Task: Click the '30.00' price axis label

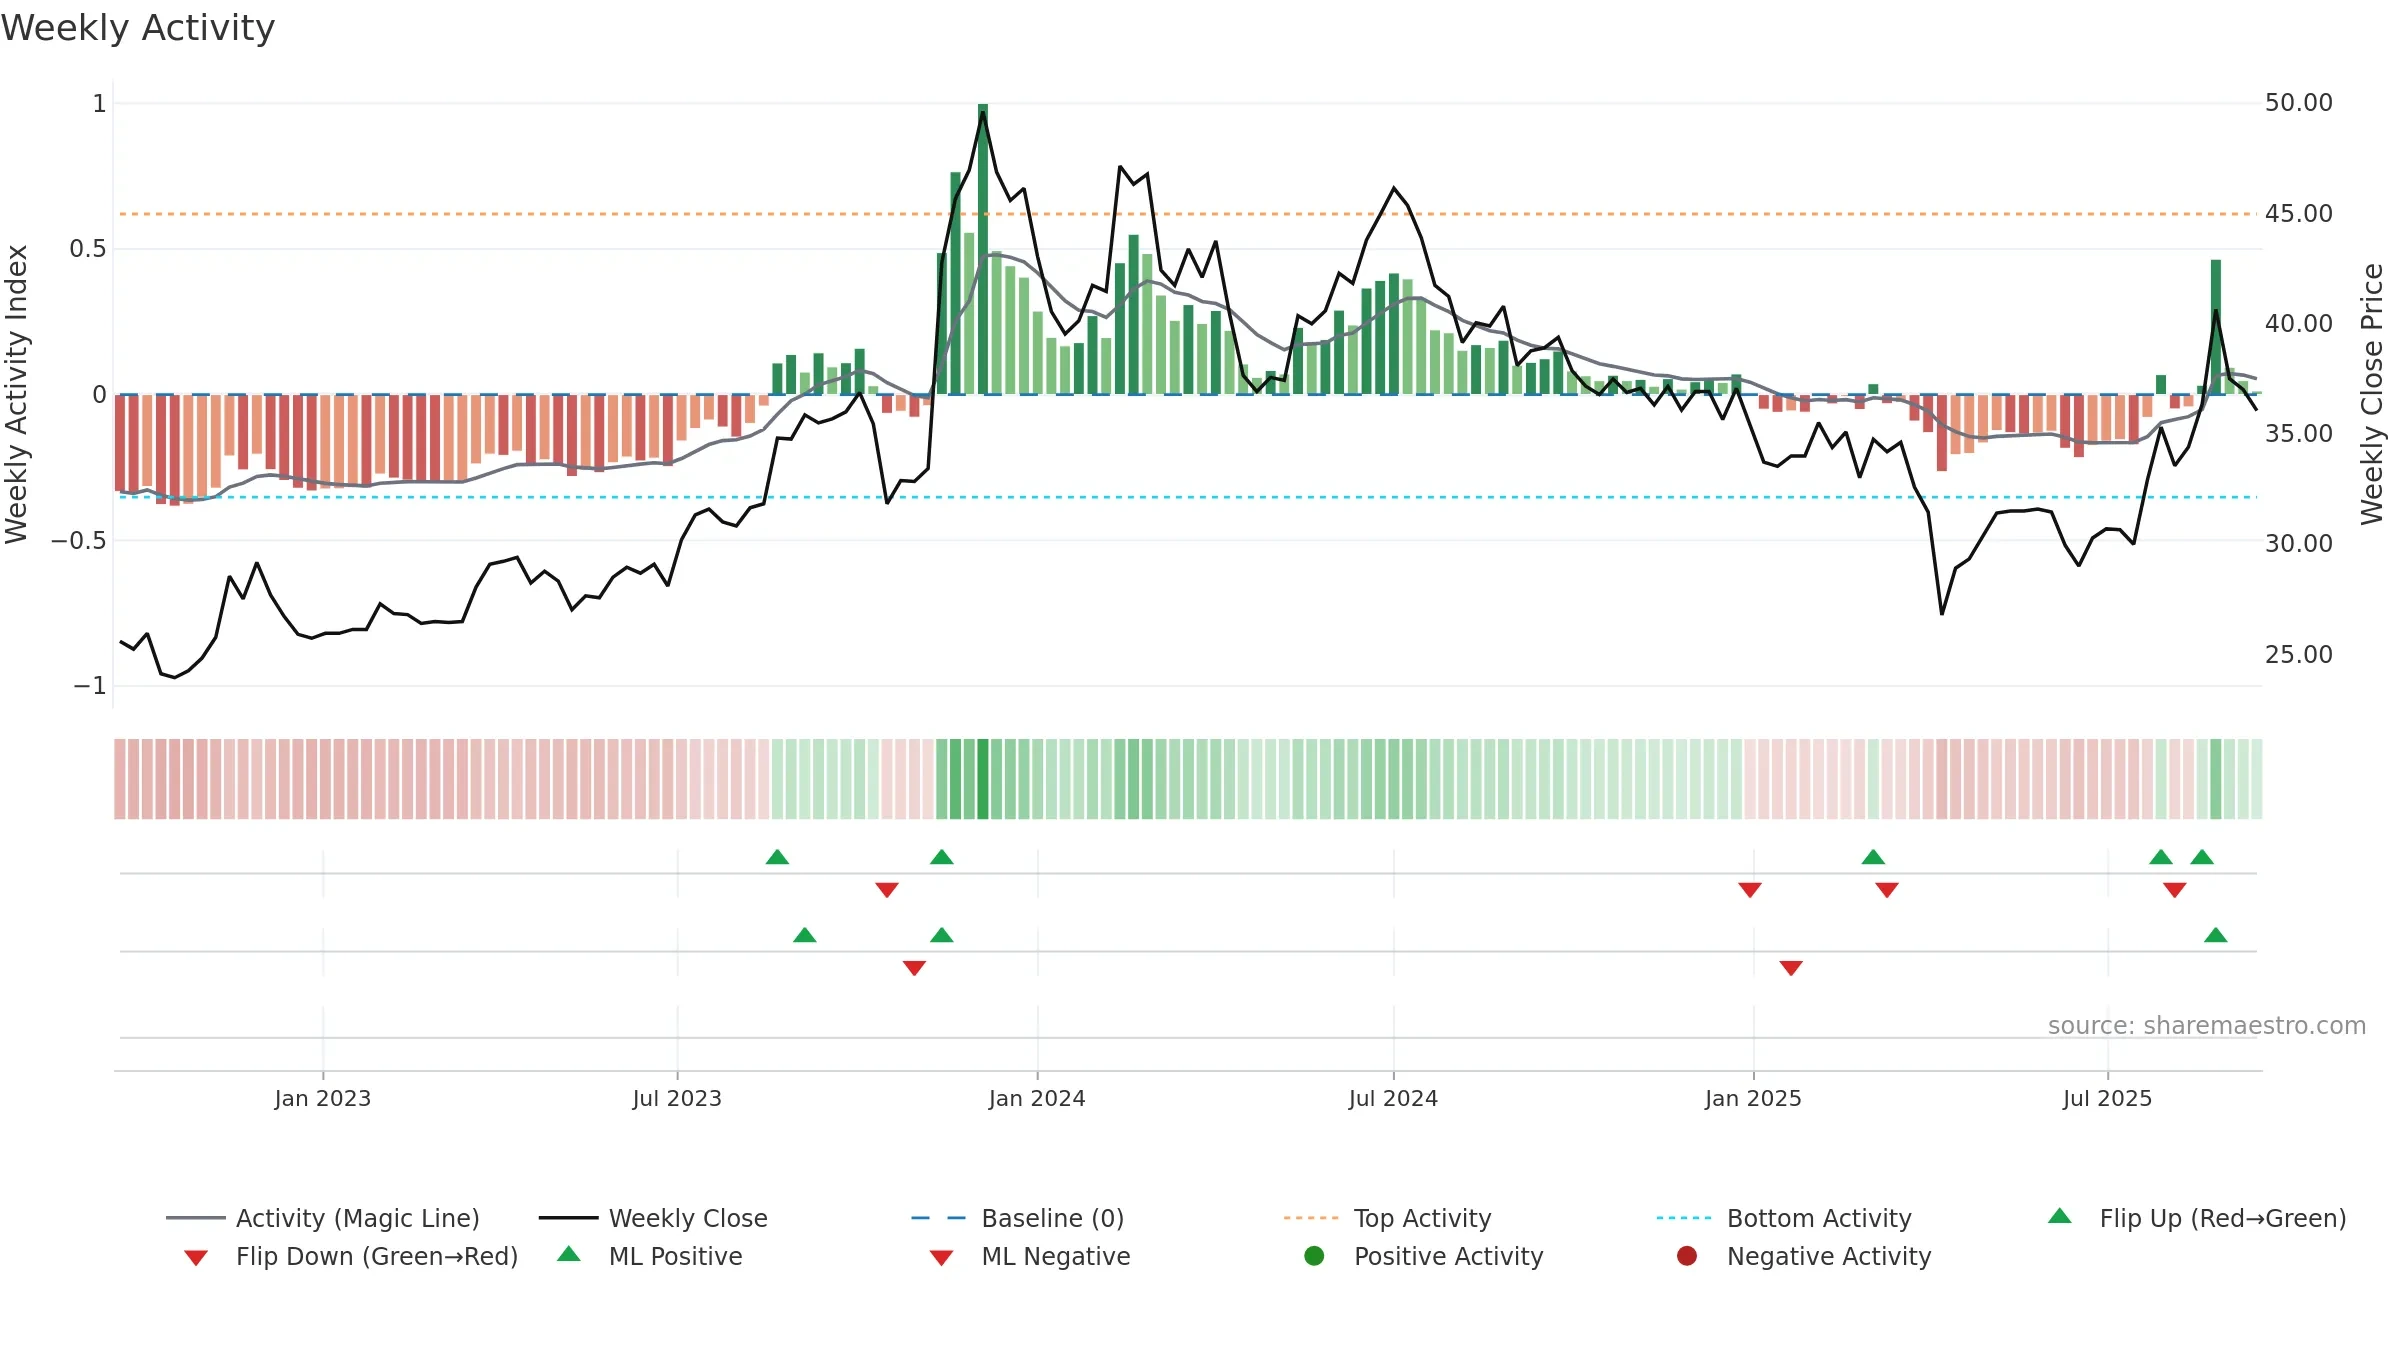Action: click(2298, 544)
